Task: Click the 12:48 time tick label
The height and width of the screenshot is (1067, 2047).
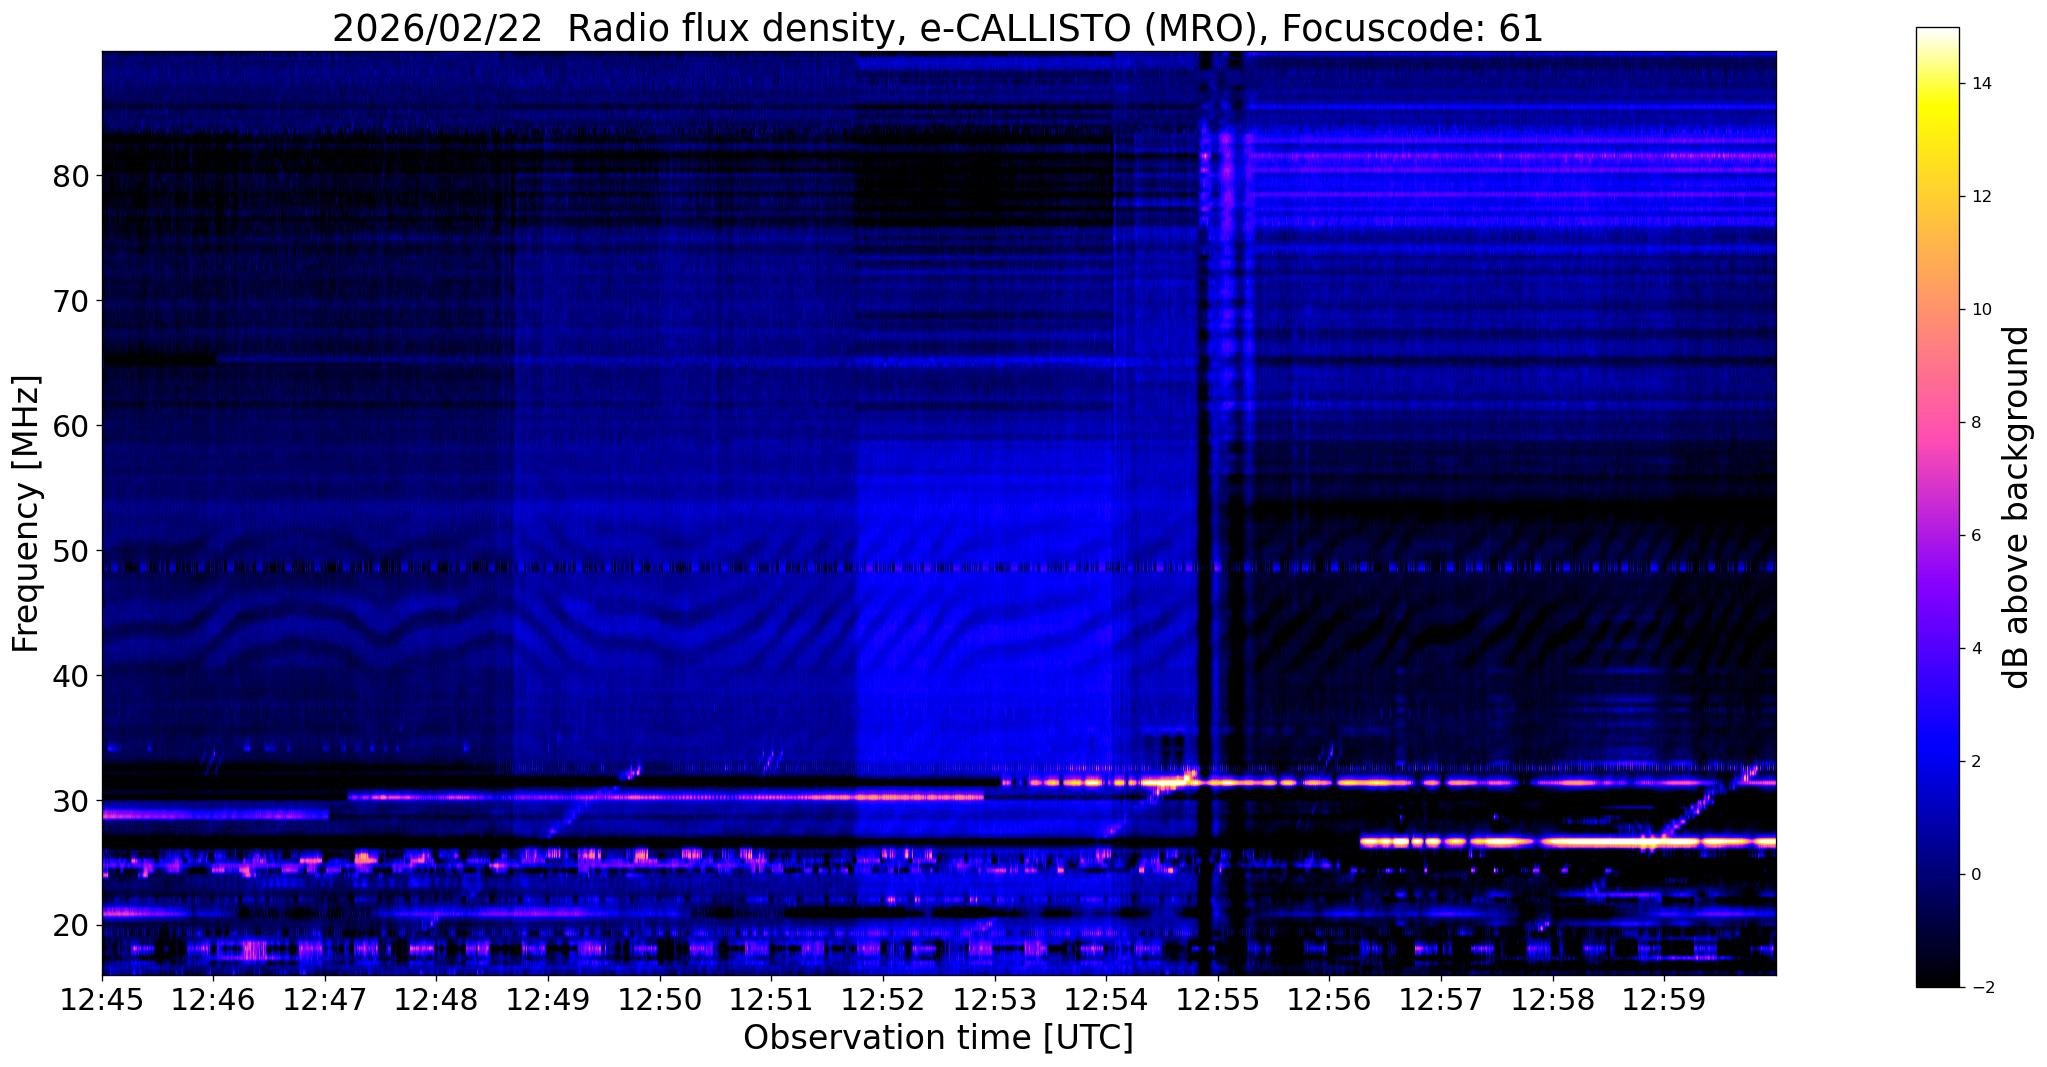Action: [x=436, y=1000]
